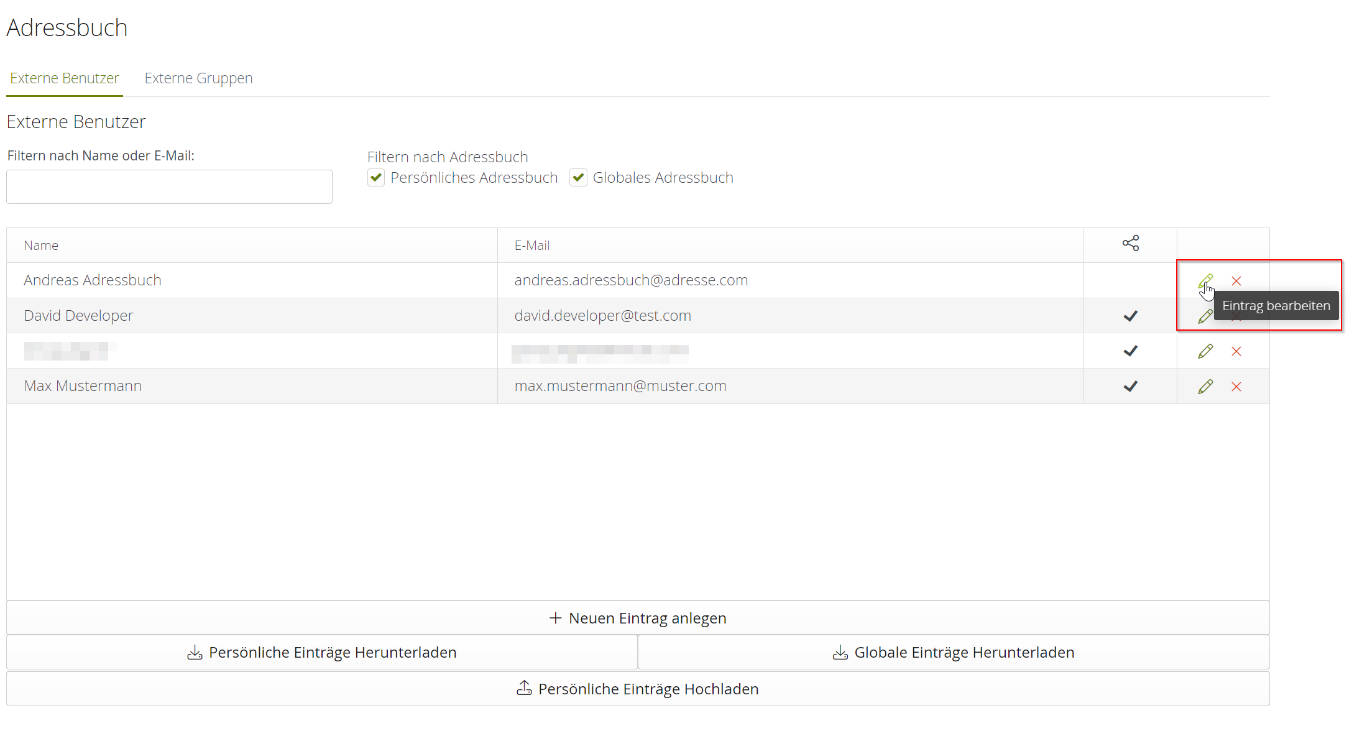Select the Externe Benutzer tab

click(64, 77)
